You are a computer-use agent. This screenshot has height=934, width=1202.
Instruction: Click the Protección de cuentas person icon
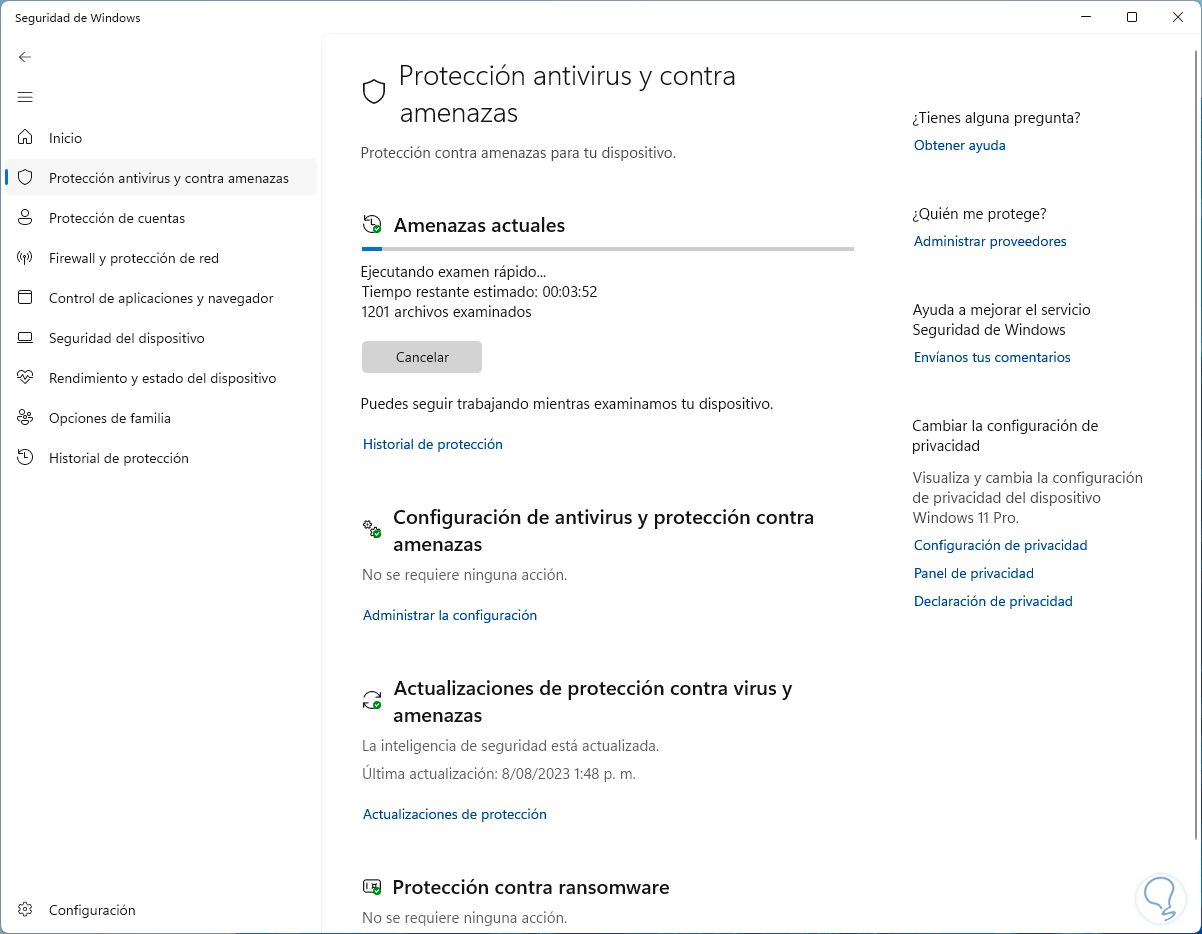(x=26, y=218)
